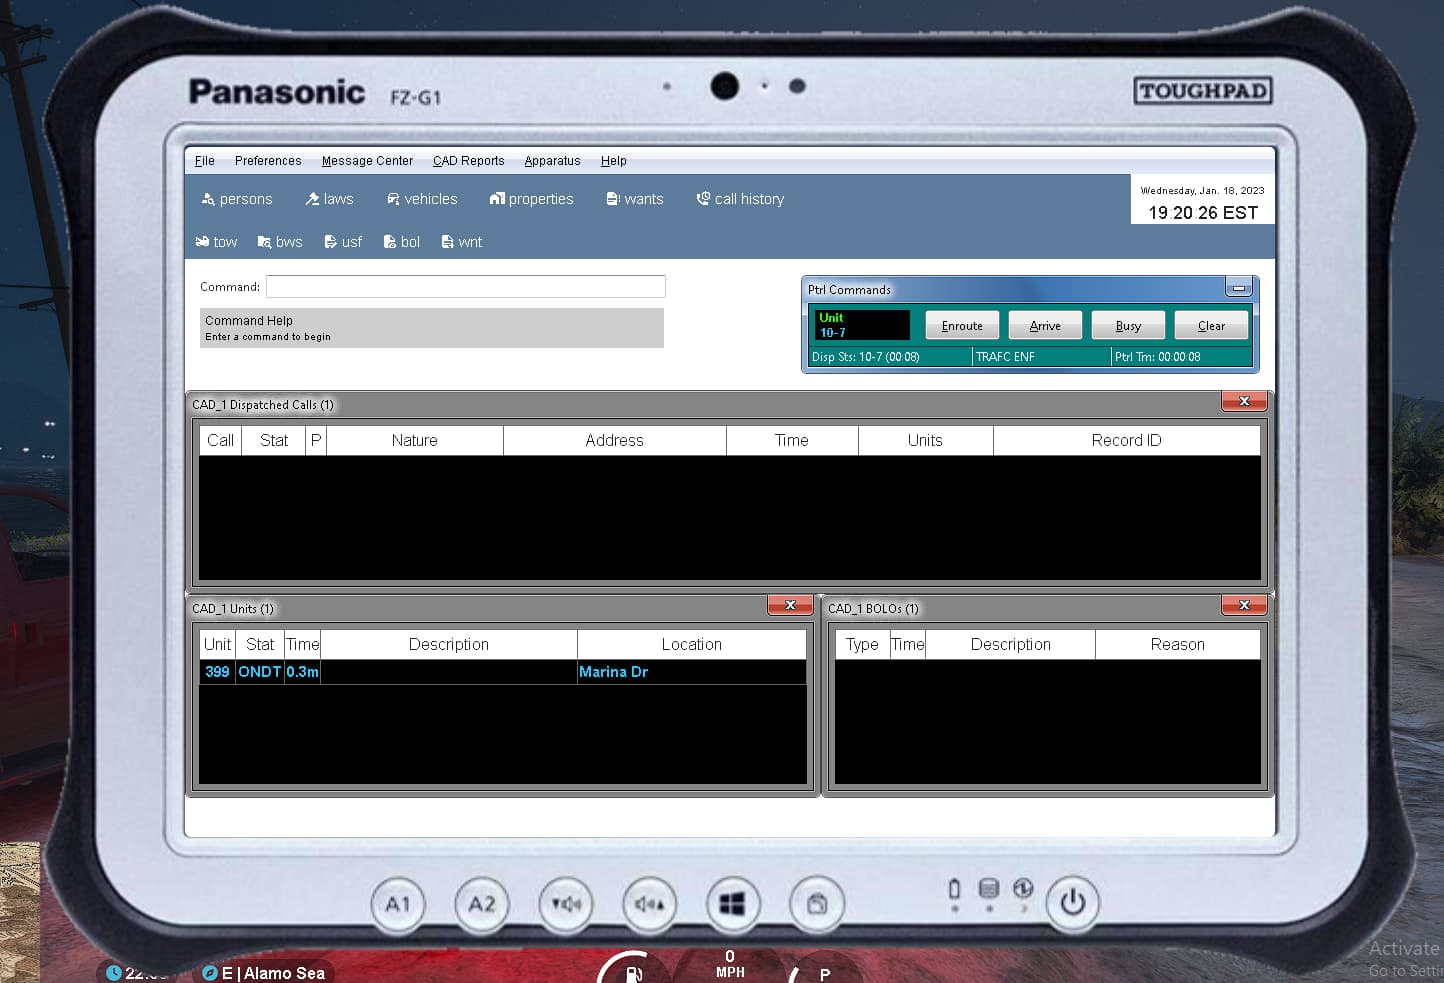Viewport: 1444px width, 983px height.
Task: Open the vehicles search
Action: point(422,199)
